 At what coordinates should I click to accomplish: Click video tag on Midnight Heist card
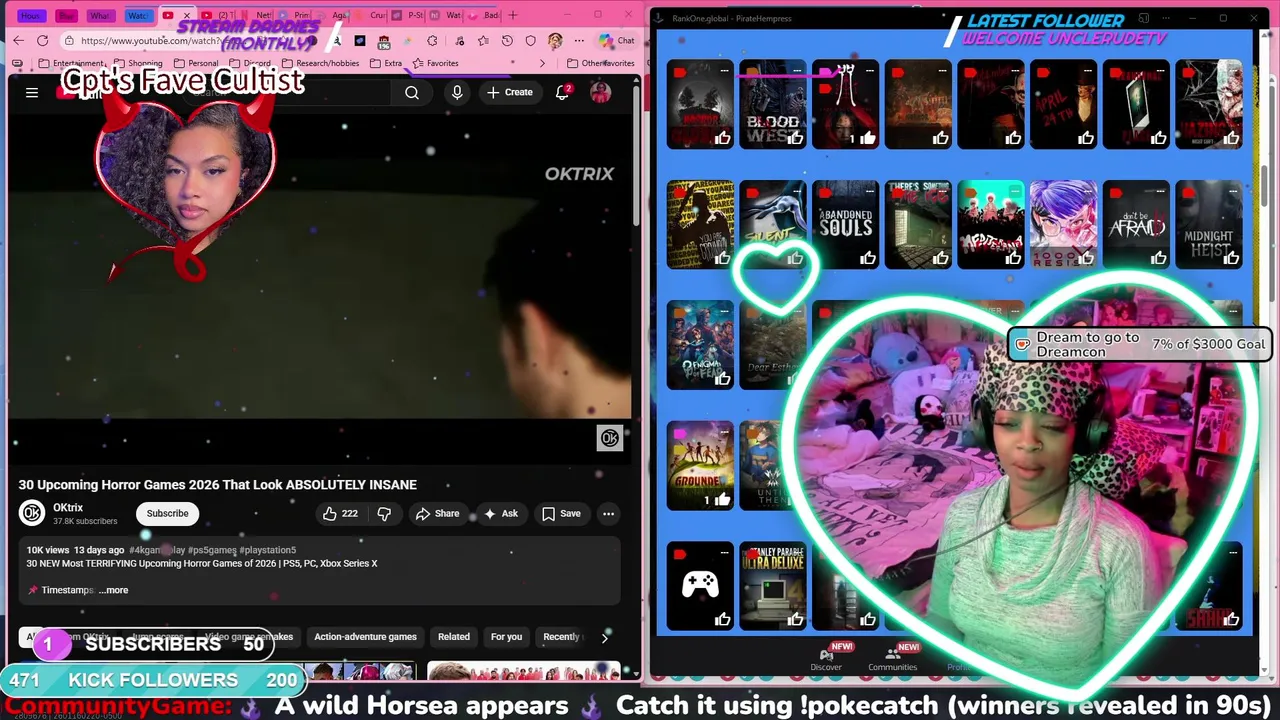[1187, 191]
